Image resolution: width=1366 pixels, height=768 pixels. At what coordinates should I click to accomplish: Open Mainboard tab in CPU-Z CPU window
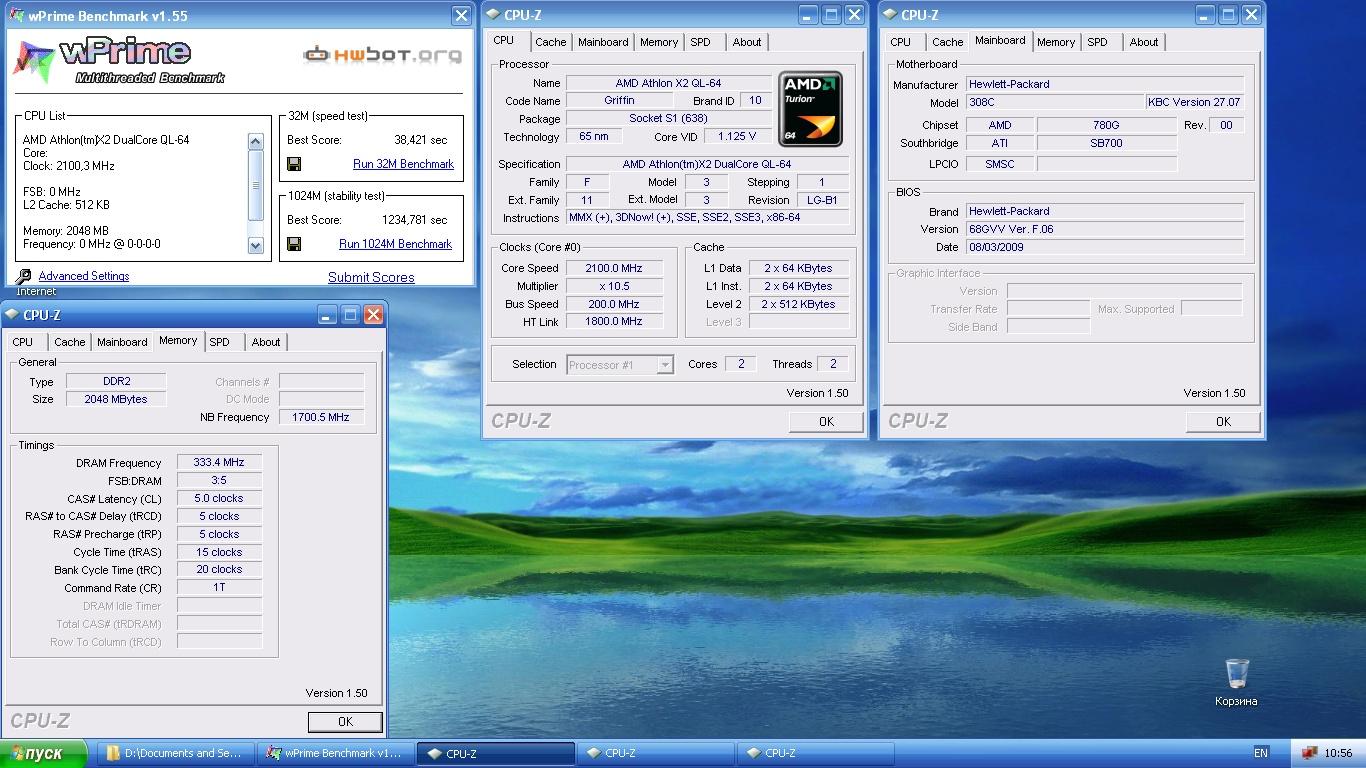[x=603, y=42]
